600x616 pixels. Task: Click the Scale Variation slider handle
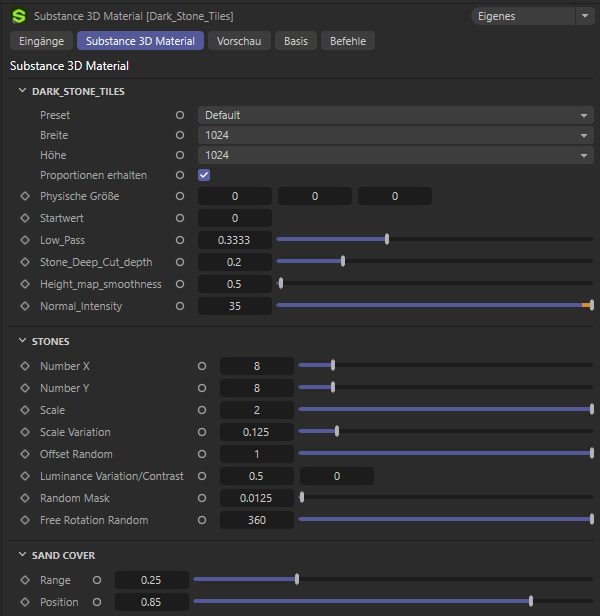click(337, 431)
